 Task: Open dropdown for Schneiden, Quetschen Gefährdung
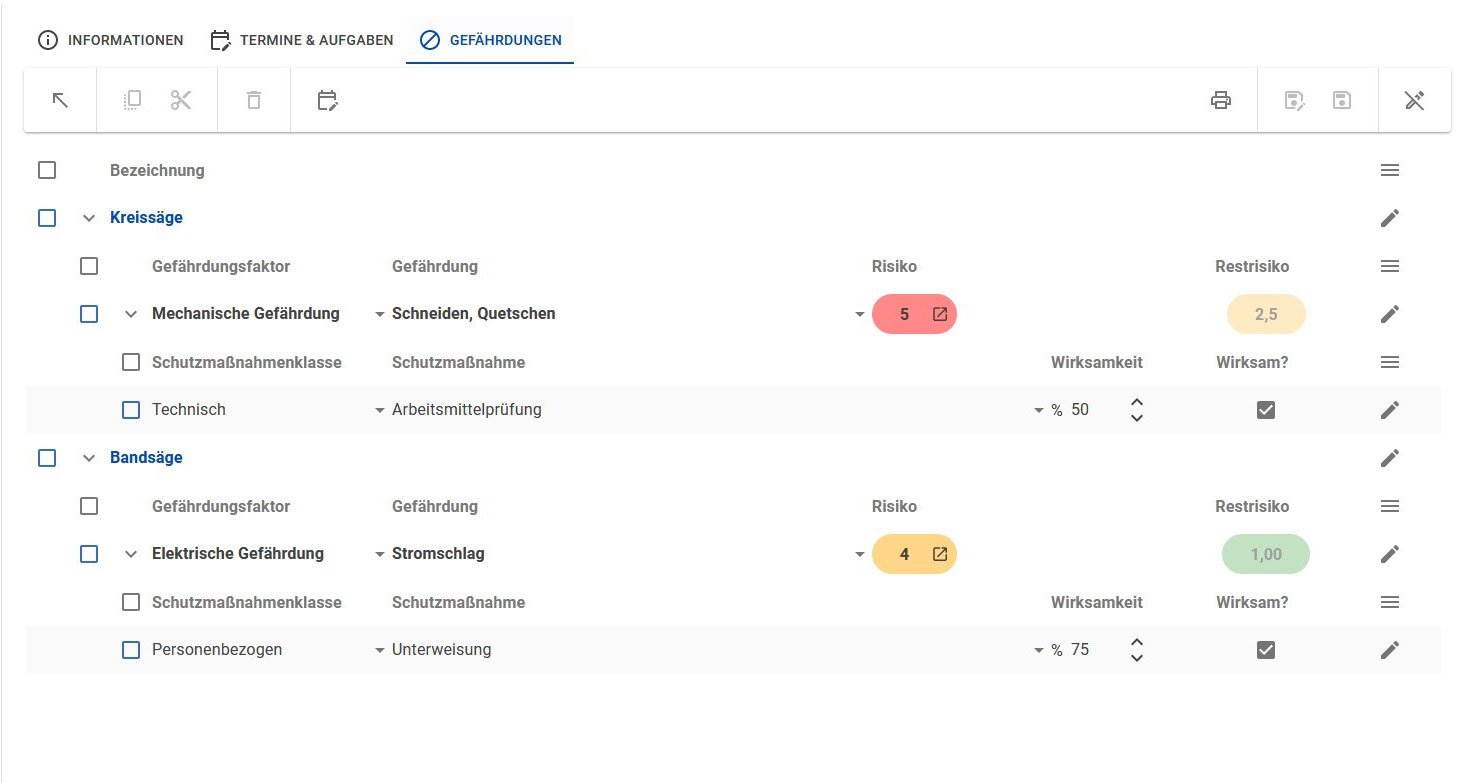(380, 314)
